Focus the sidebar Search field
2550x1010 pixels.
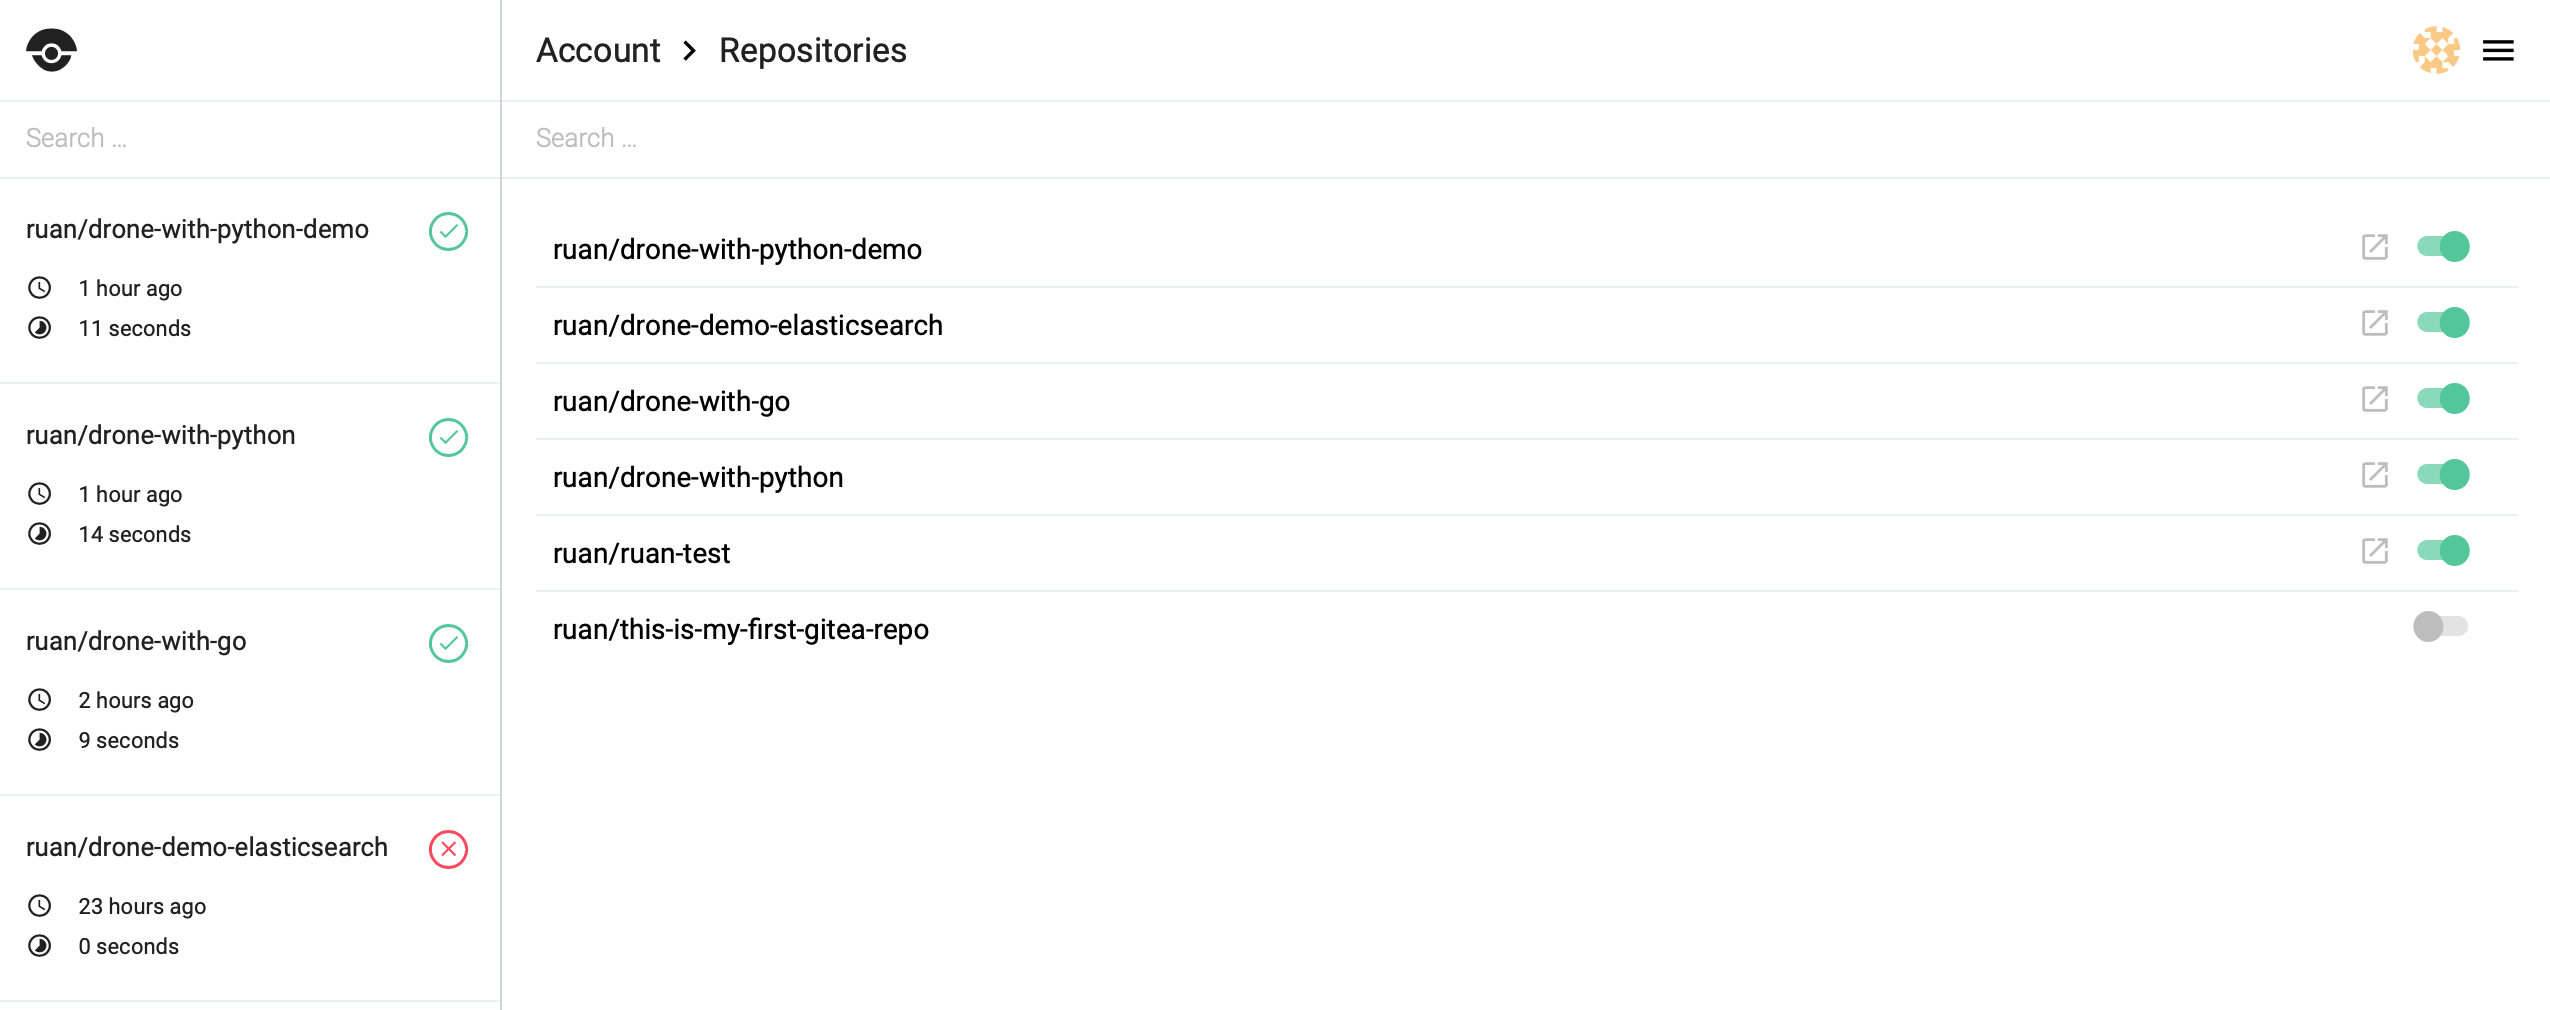[x=250, y=139]
